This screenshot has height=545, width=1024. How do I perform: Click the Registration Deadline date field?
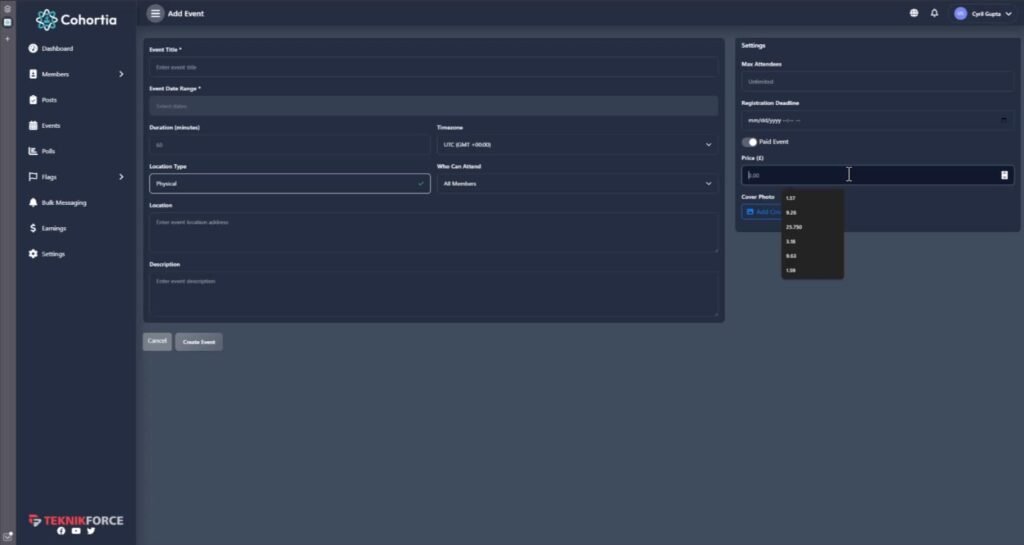877,120
